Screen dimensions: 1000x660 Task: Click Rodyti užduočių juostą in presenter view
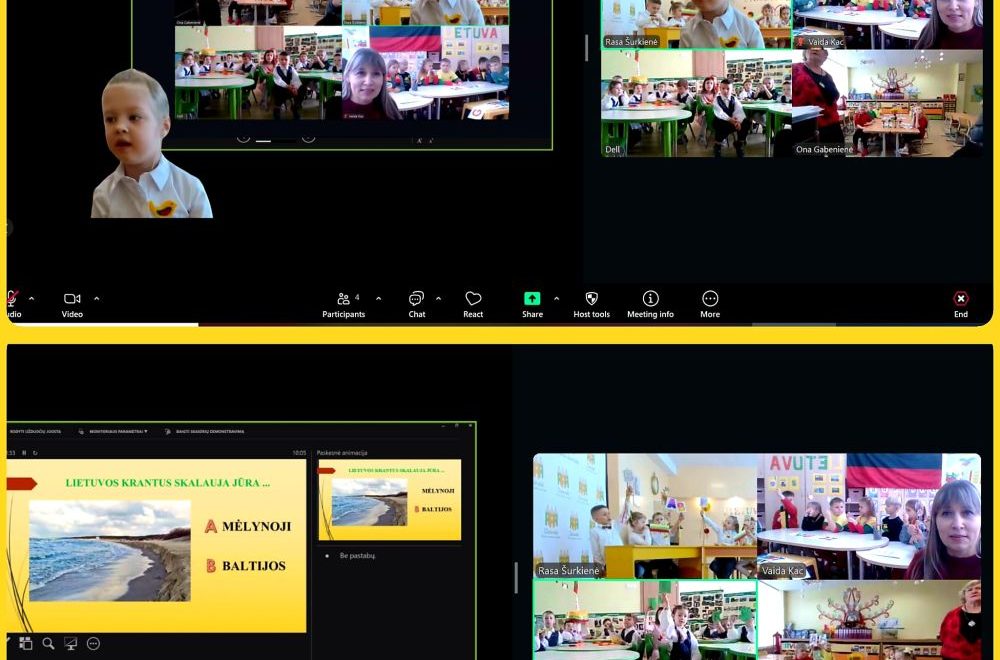pyautogui.click(x=34, y=432)
